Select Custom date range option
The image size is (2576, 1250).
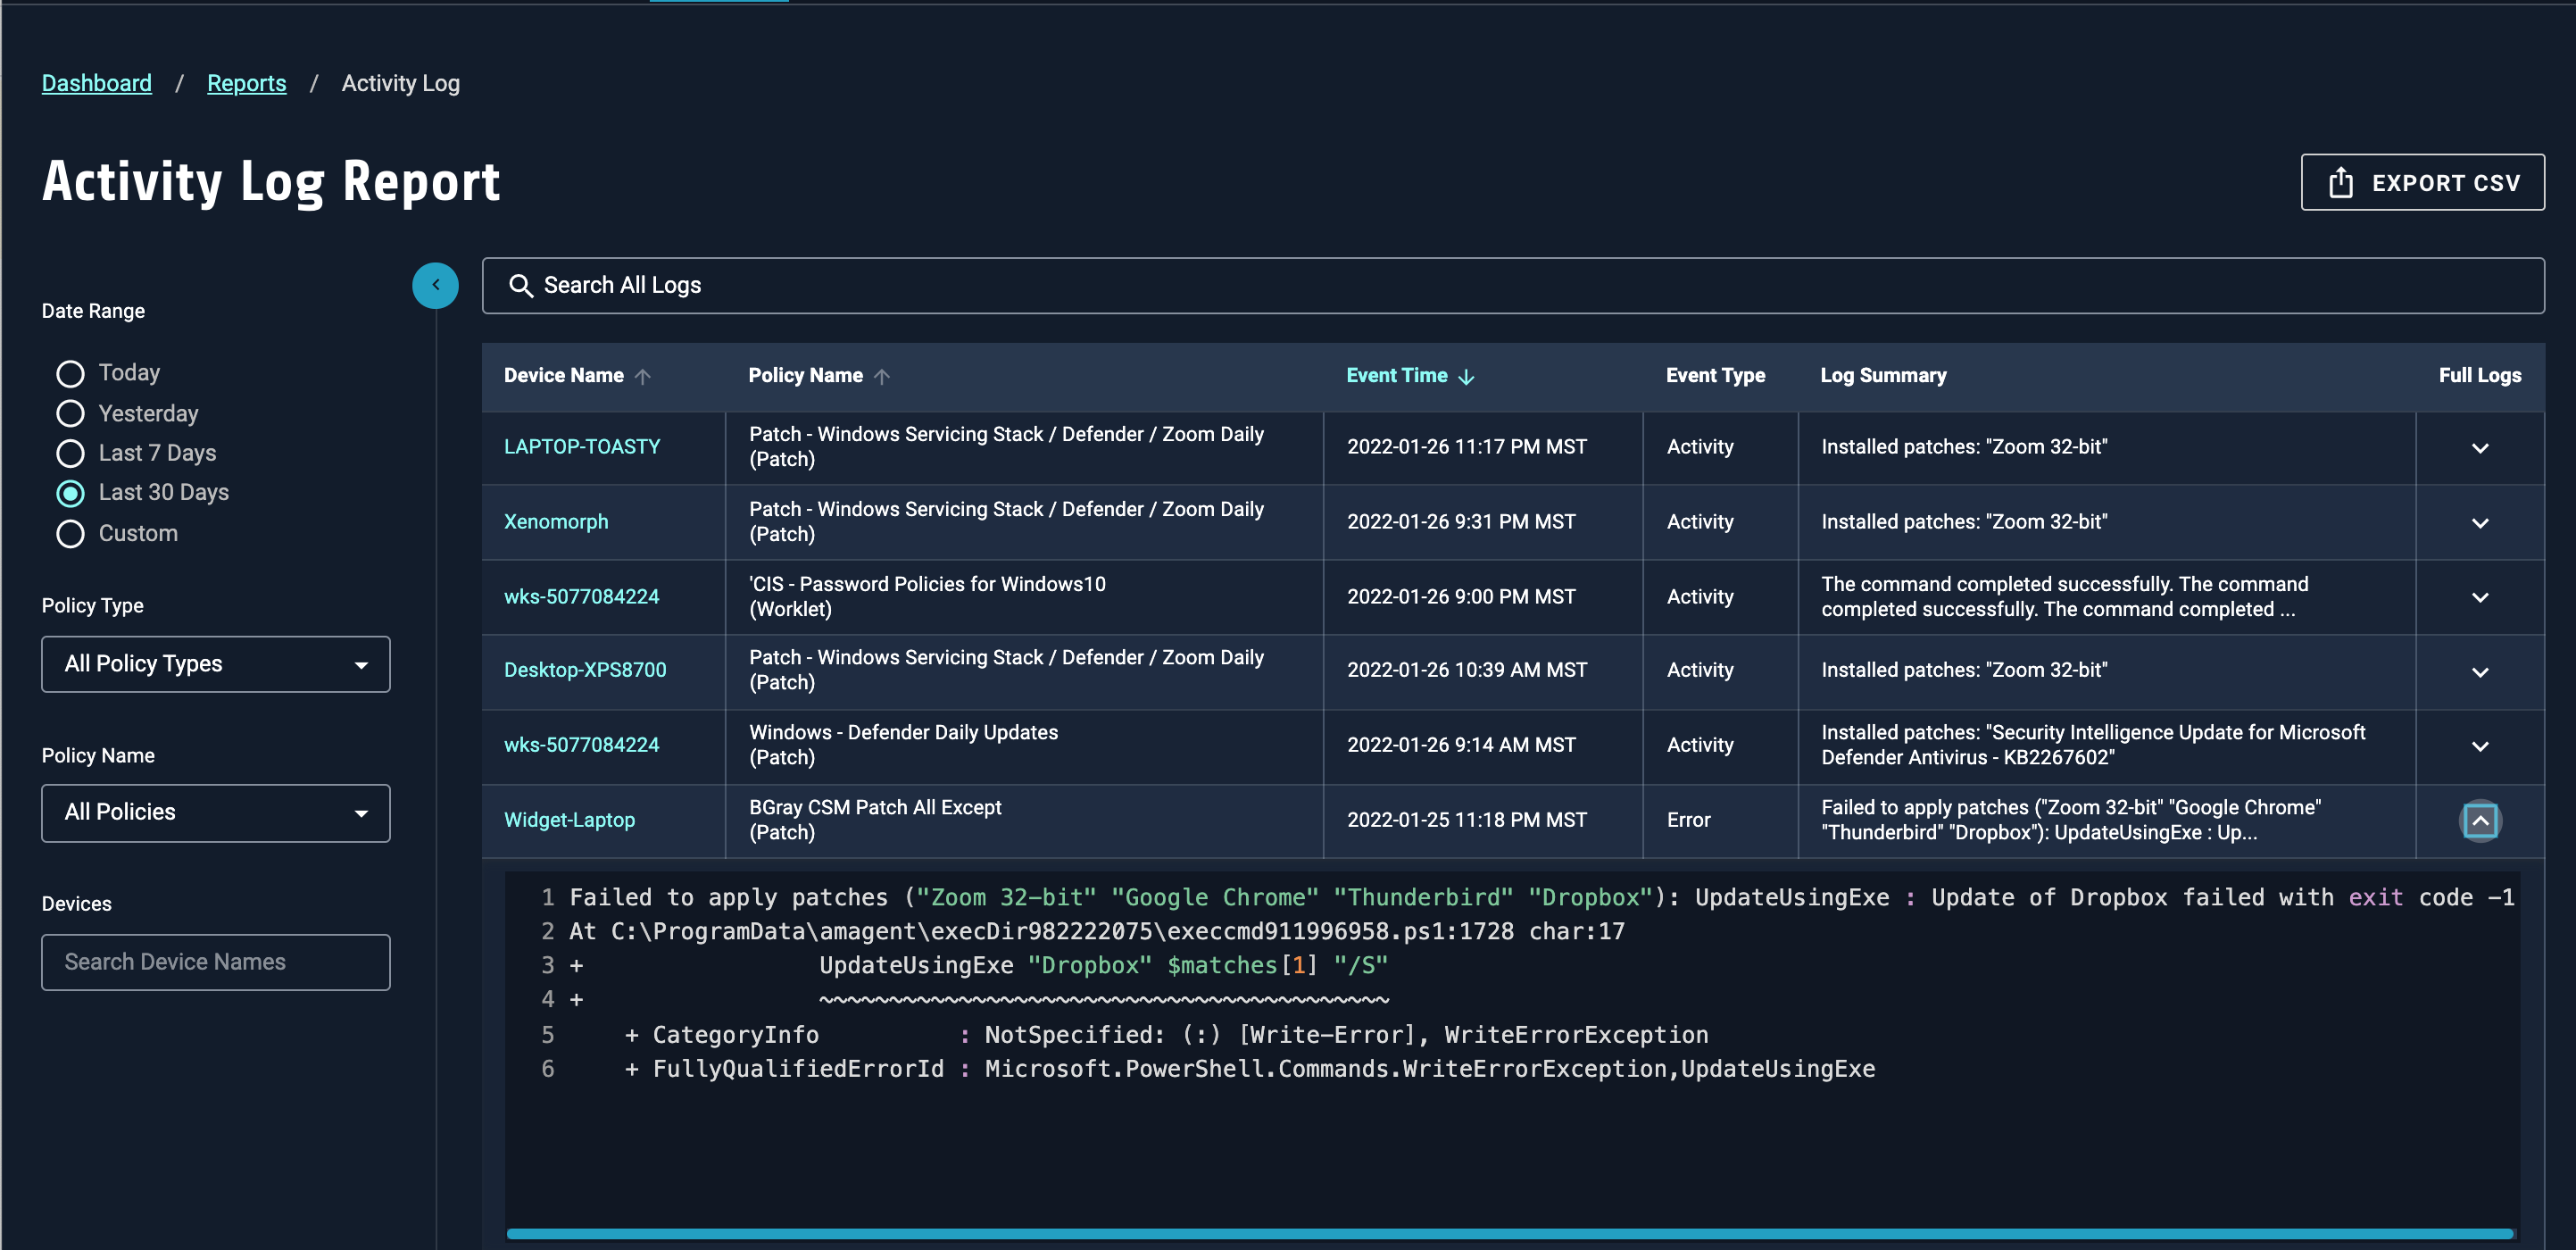pyautogui.click(x=70, y=534)
